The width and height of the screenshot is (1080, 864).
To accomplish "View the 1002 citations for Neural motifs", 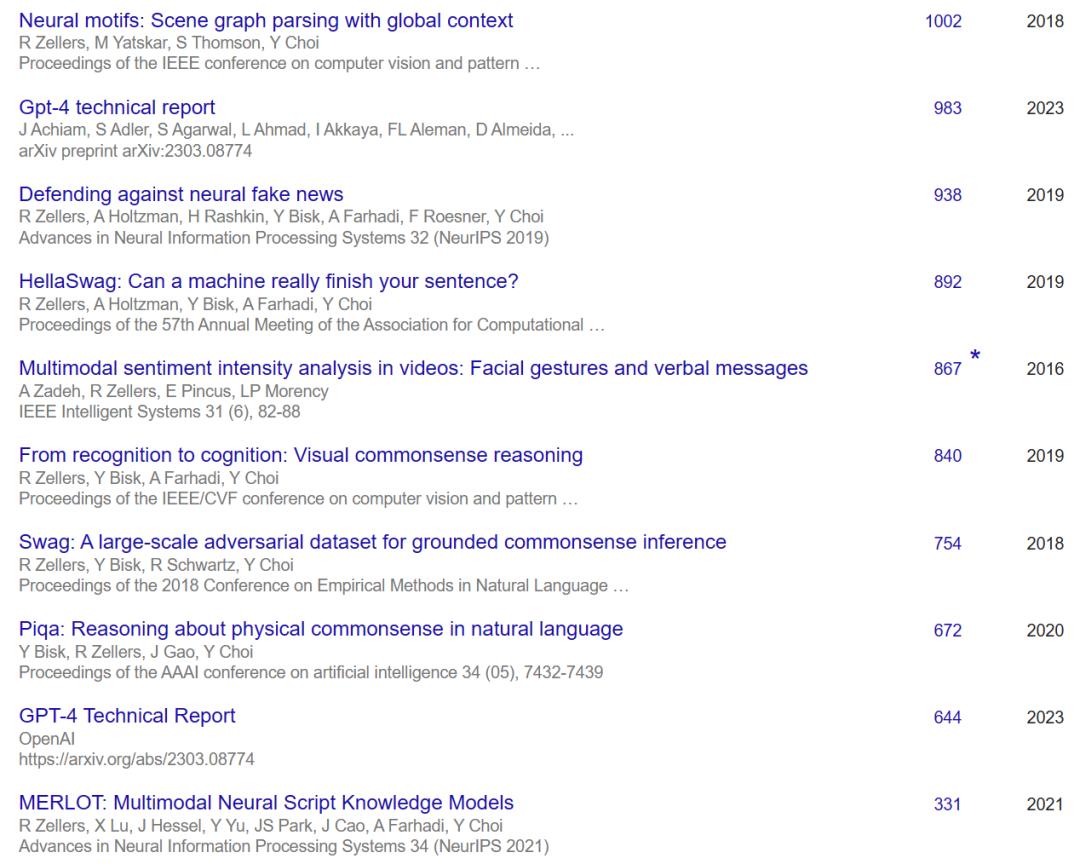I will click(x=943, y=21).
